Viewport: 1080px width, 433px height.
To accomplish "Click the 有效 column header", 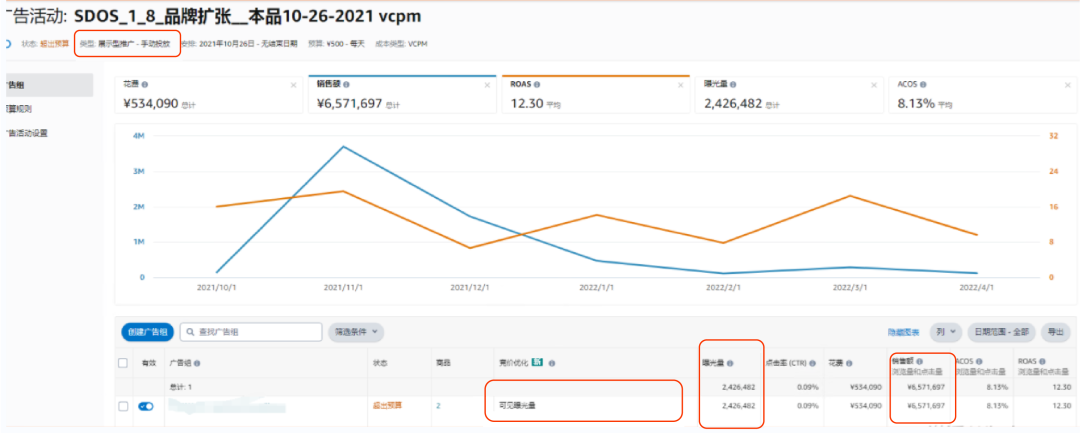I will [x=148, y=363].
